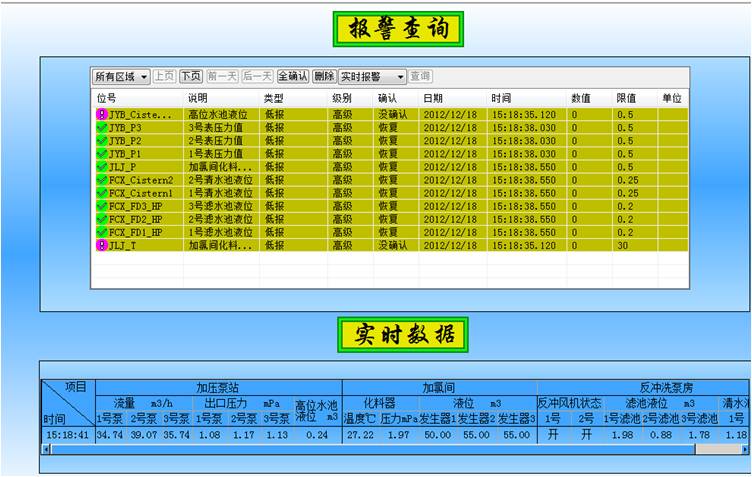Click the 报警查询 title banner

pyautogui.click(x=399, y=28)
